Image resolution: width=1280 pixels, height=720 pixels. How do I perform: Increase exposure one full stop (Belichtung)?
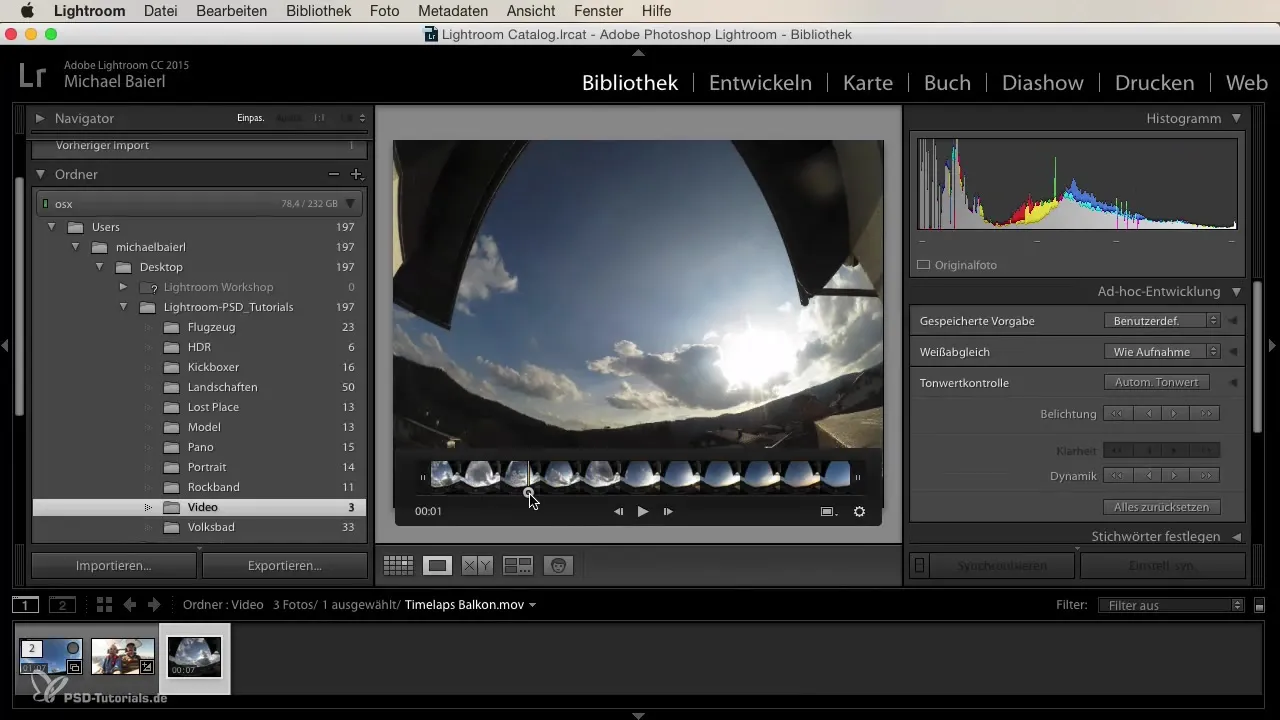tap(1206, 413)
